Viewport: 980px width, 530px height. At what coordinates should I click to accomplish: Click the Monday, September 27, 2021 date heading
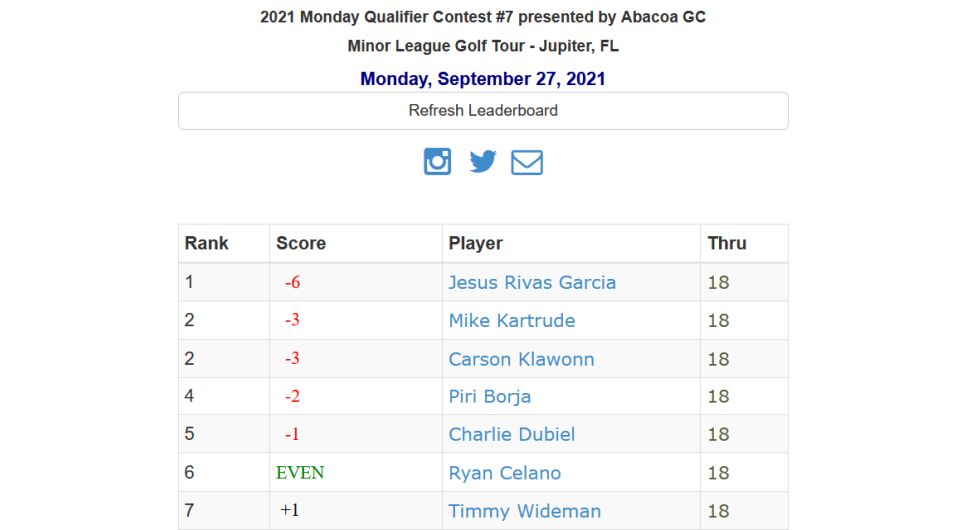(482, 79)
